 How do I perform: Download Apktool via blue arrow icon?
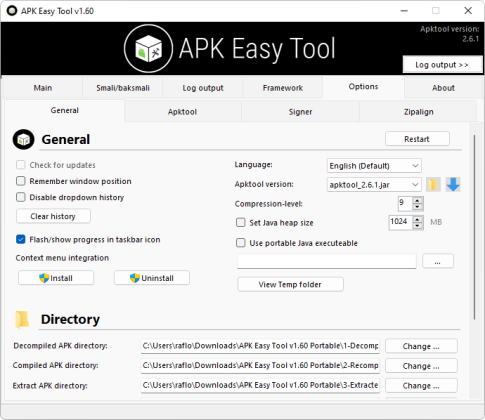453,184
